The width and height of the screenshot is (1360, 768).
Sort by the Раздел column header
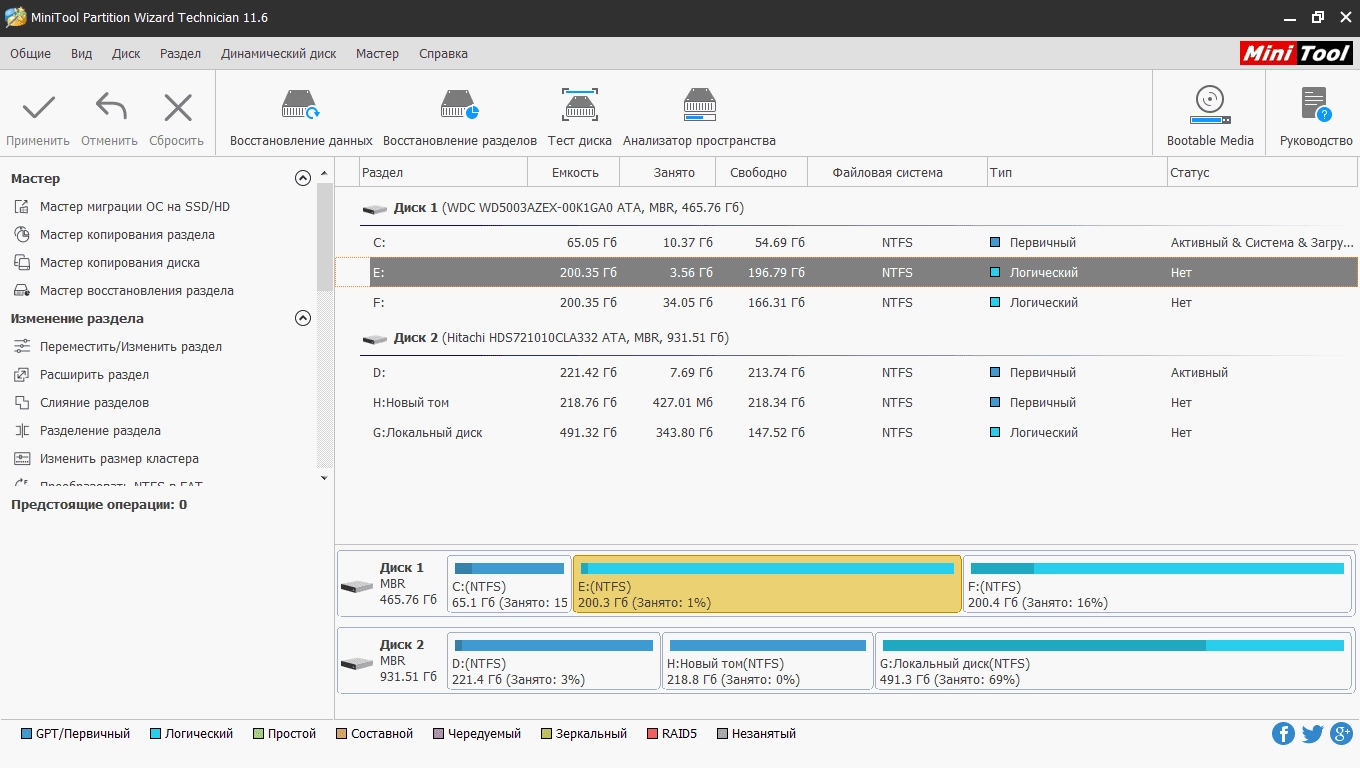443,173
